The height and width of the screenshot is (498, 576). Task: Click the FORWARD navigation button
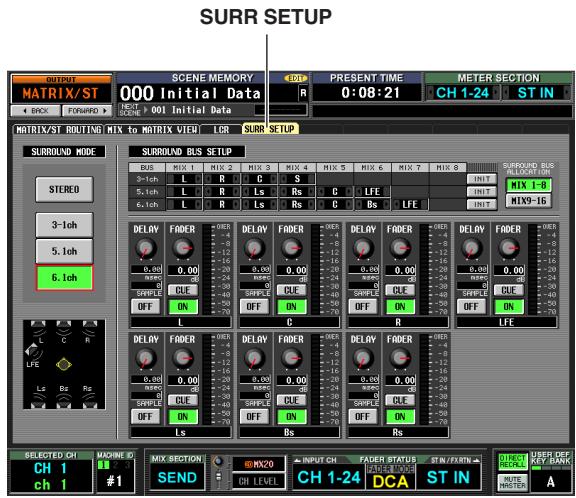[87, 111]
